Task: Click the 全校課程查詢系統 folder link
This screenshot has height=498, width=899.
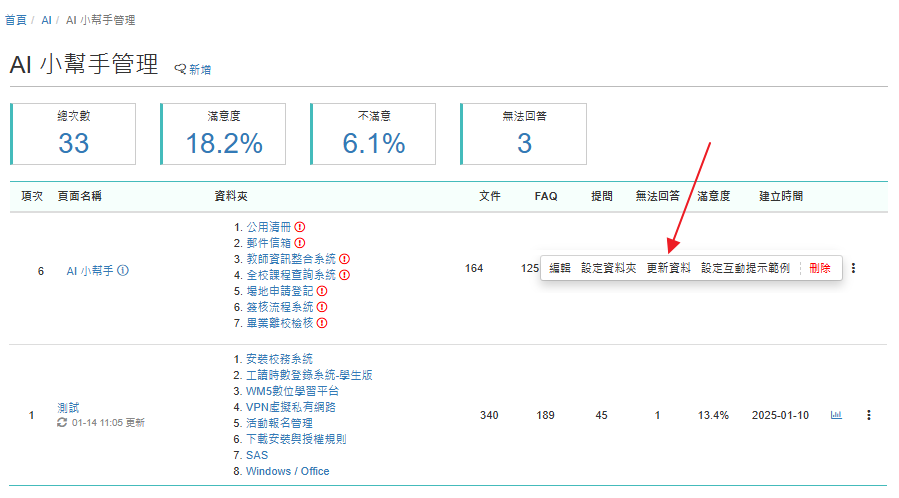Action: tap(290, 275)
